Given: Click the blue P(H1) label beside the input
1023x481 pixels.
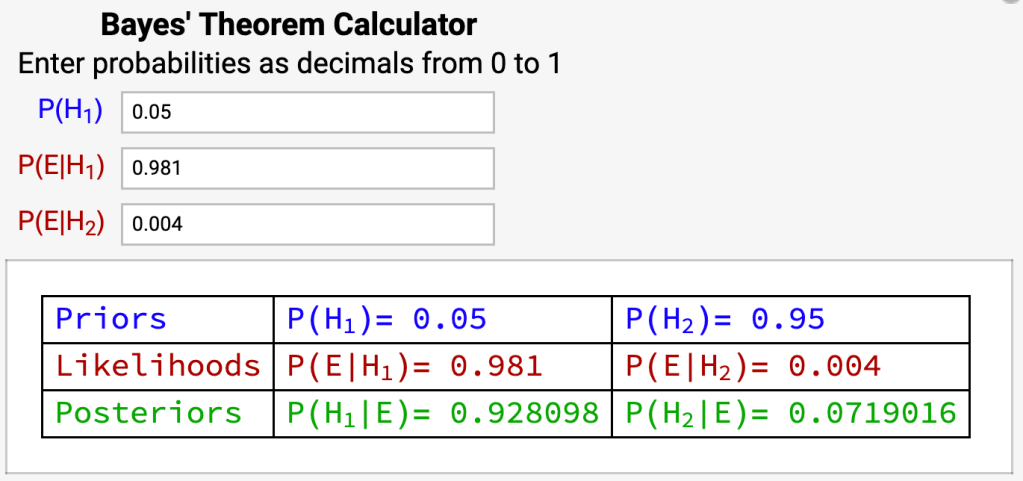Looking at the screenshot, I should pos(70,111).
